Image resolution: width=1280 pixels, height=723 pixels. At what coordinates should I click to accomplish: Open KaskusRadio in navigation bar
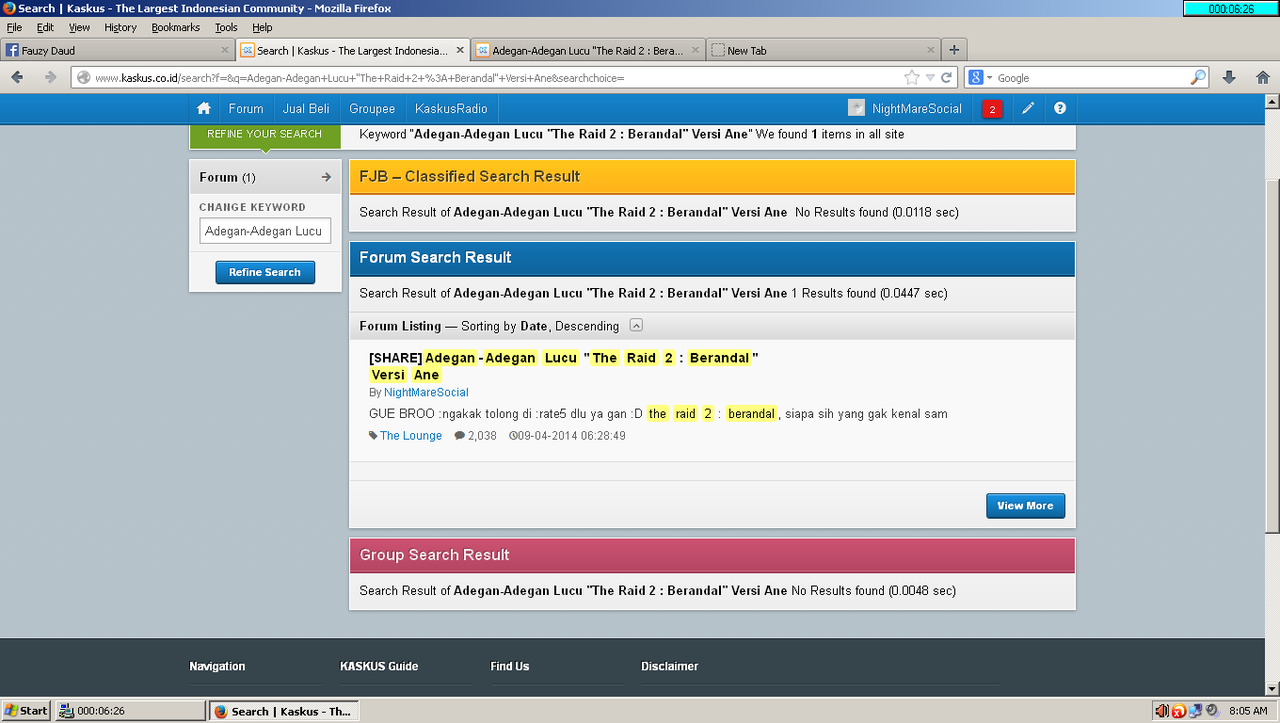pos(451,109)
